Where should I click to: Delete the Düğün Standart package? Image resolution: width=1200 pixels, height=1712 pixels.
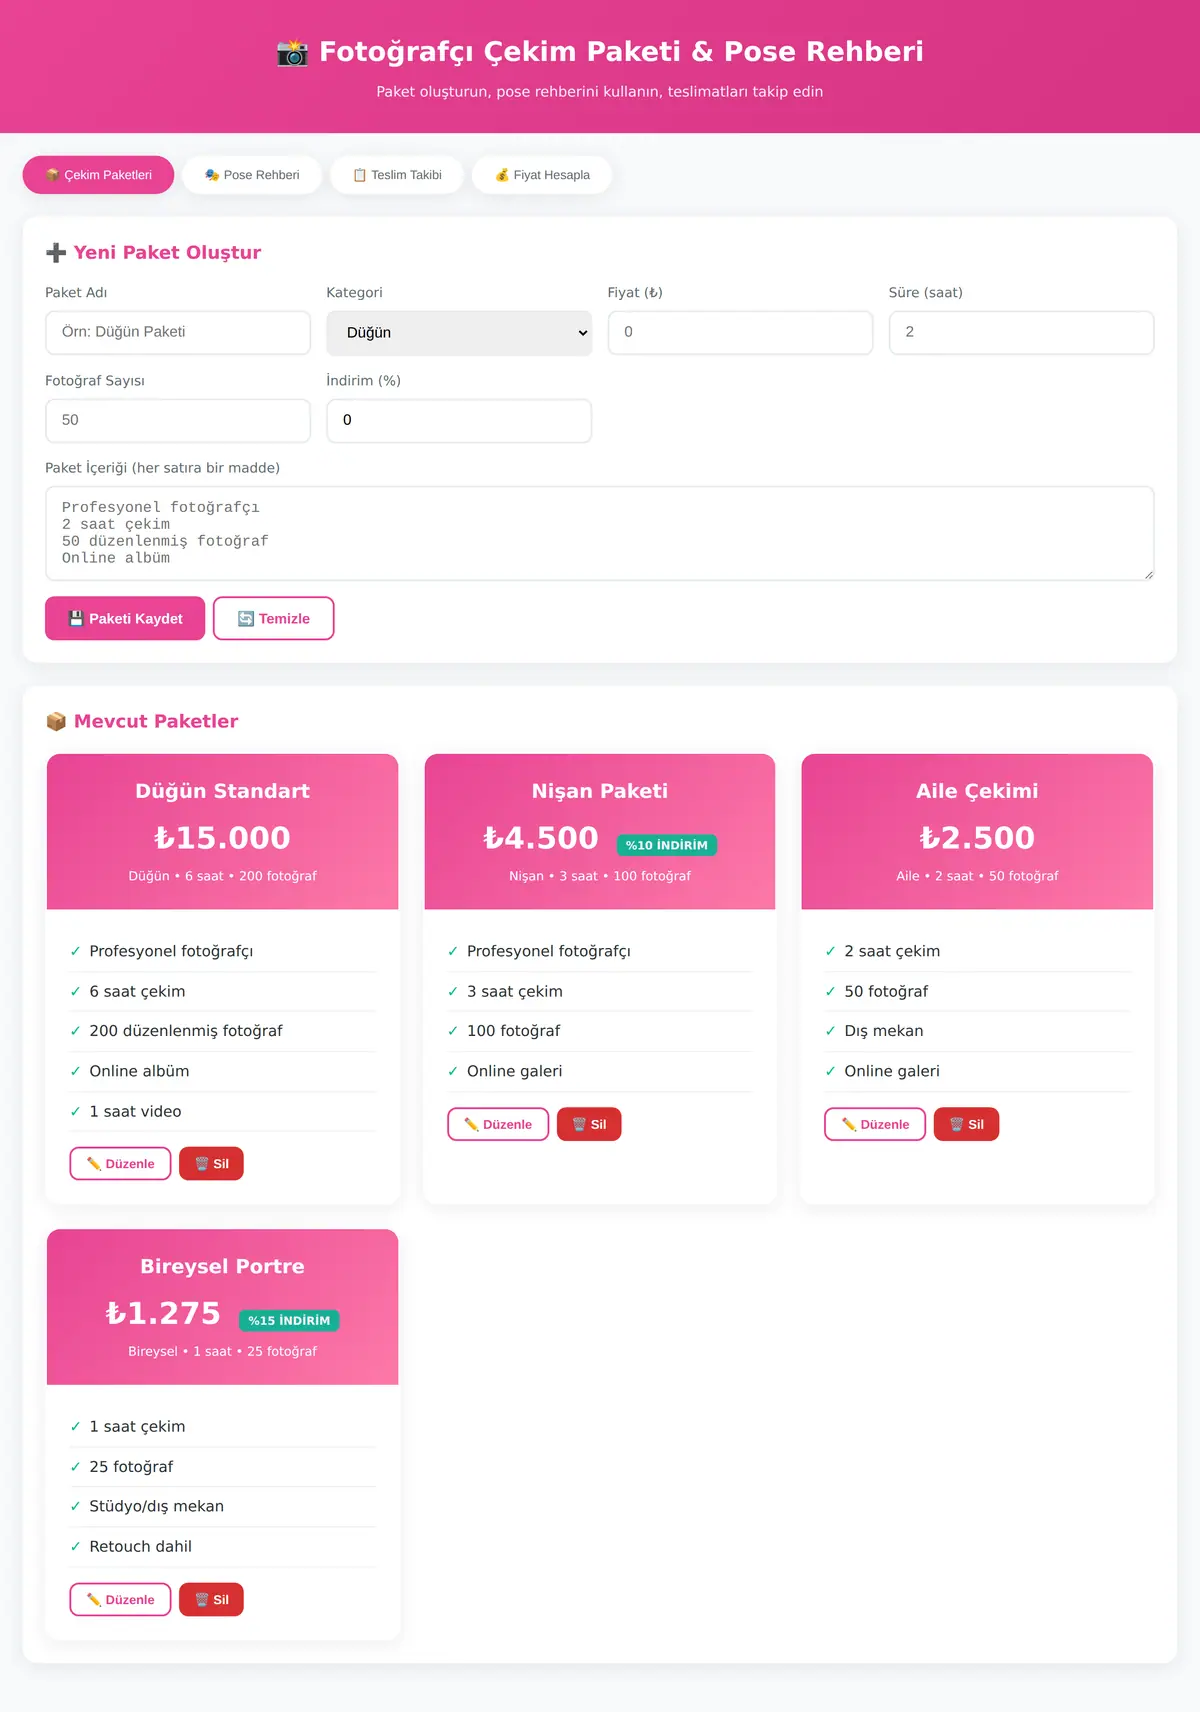[x=211, y=1164]
